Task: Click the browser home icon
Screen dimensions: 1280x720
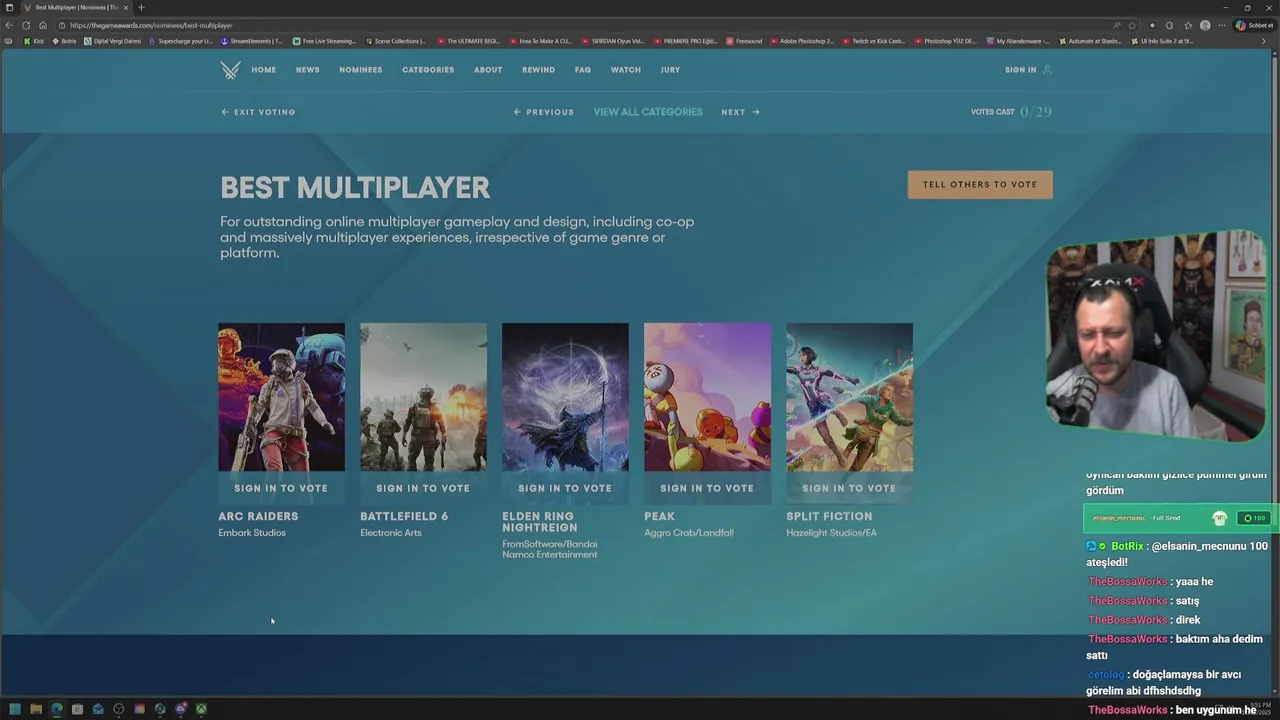Action: [x=43, y=25]
